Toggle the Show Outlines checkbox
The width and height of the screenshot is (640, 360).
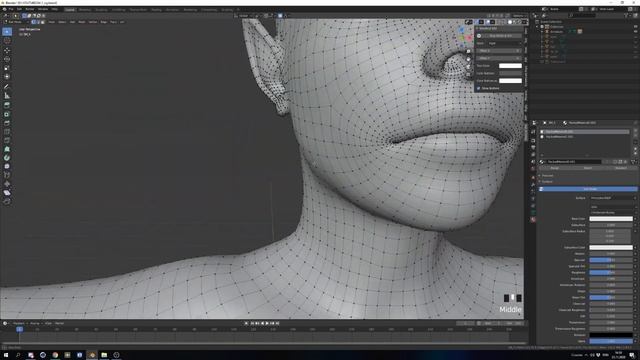coord(479,88)
